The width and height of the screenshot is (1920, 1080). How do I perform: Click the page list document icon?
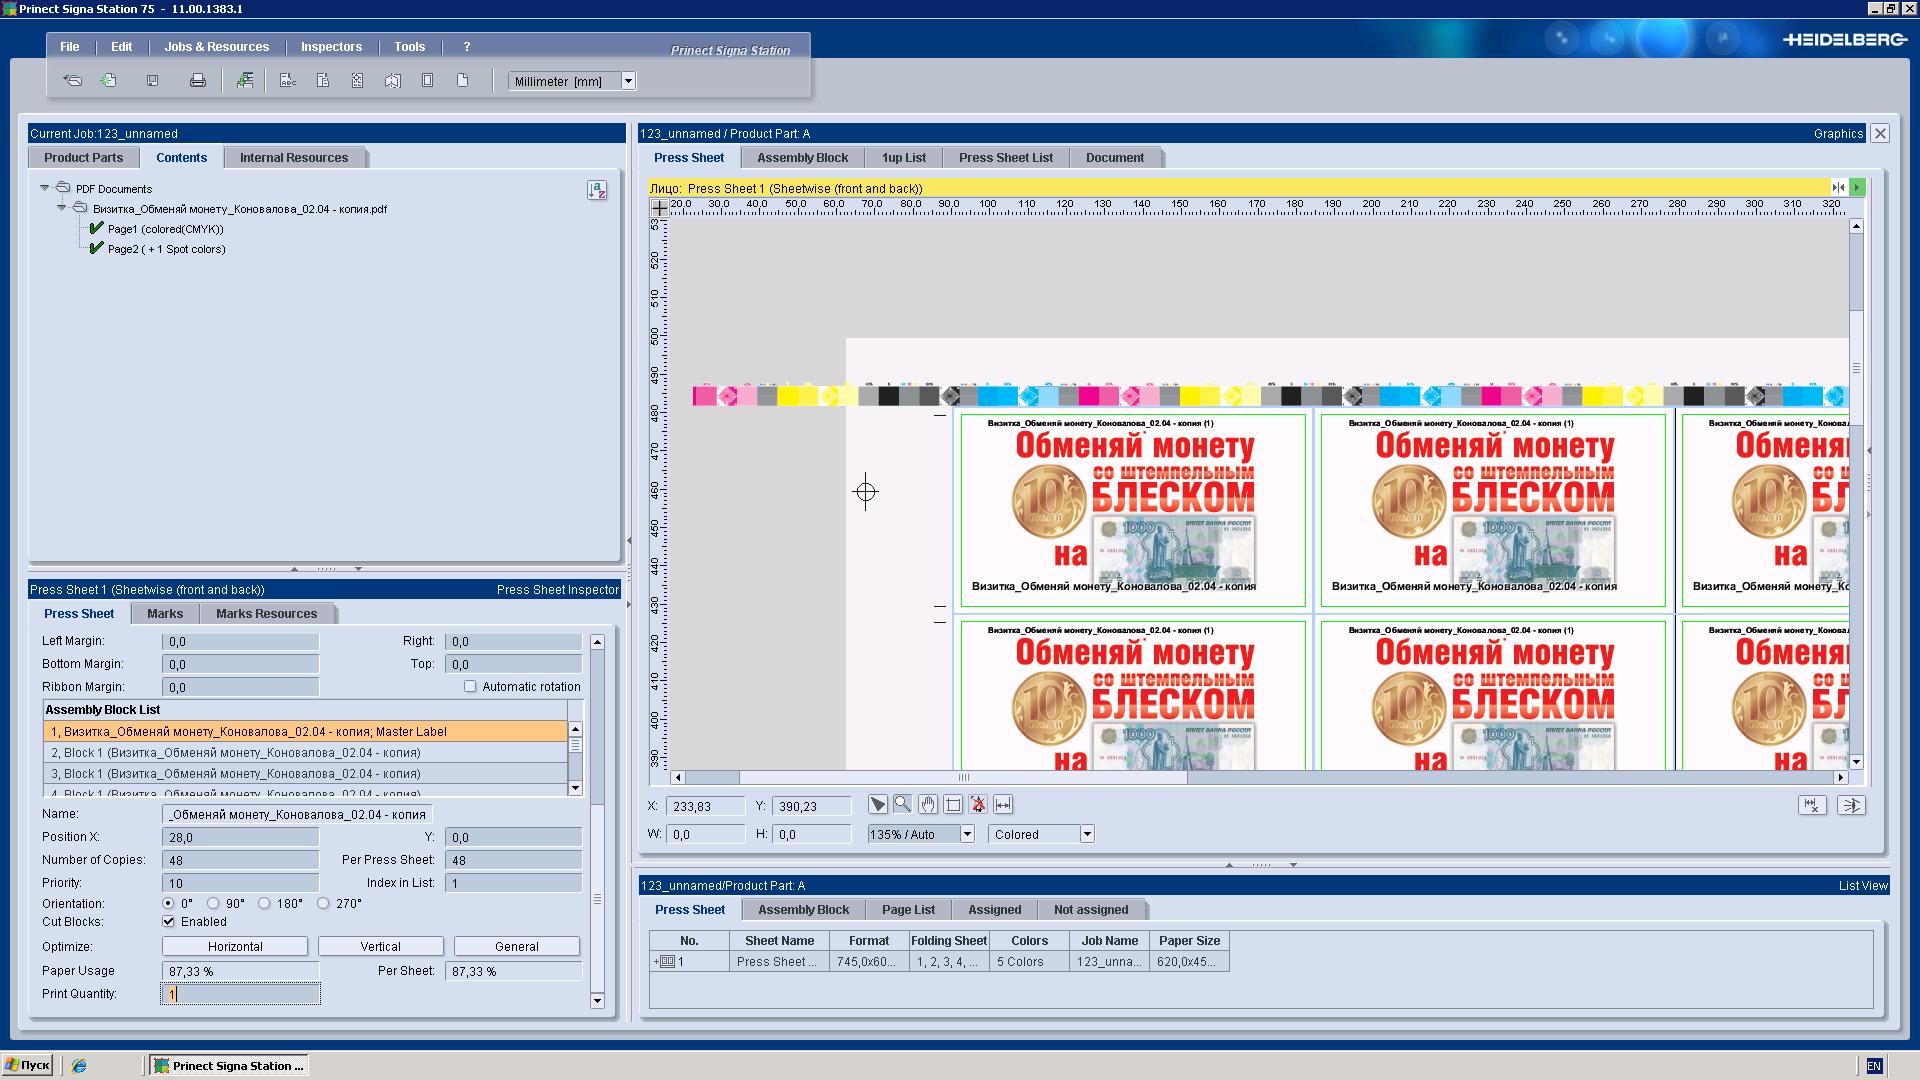point(323,81)
